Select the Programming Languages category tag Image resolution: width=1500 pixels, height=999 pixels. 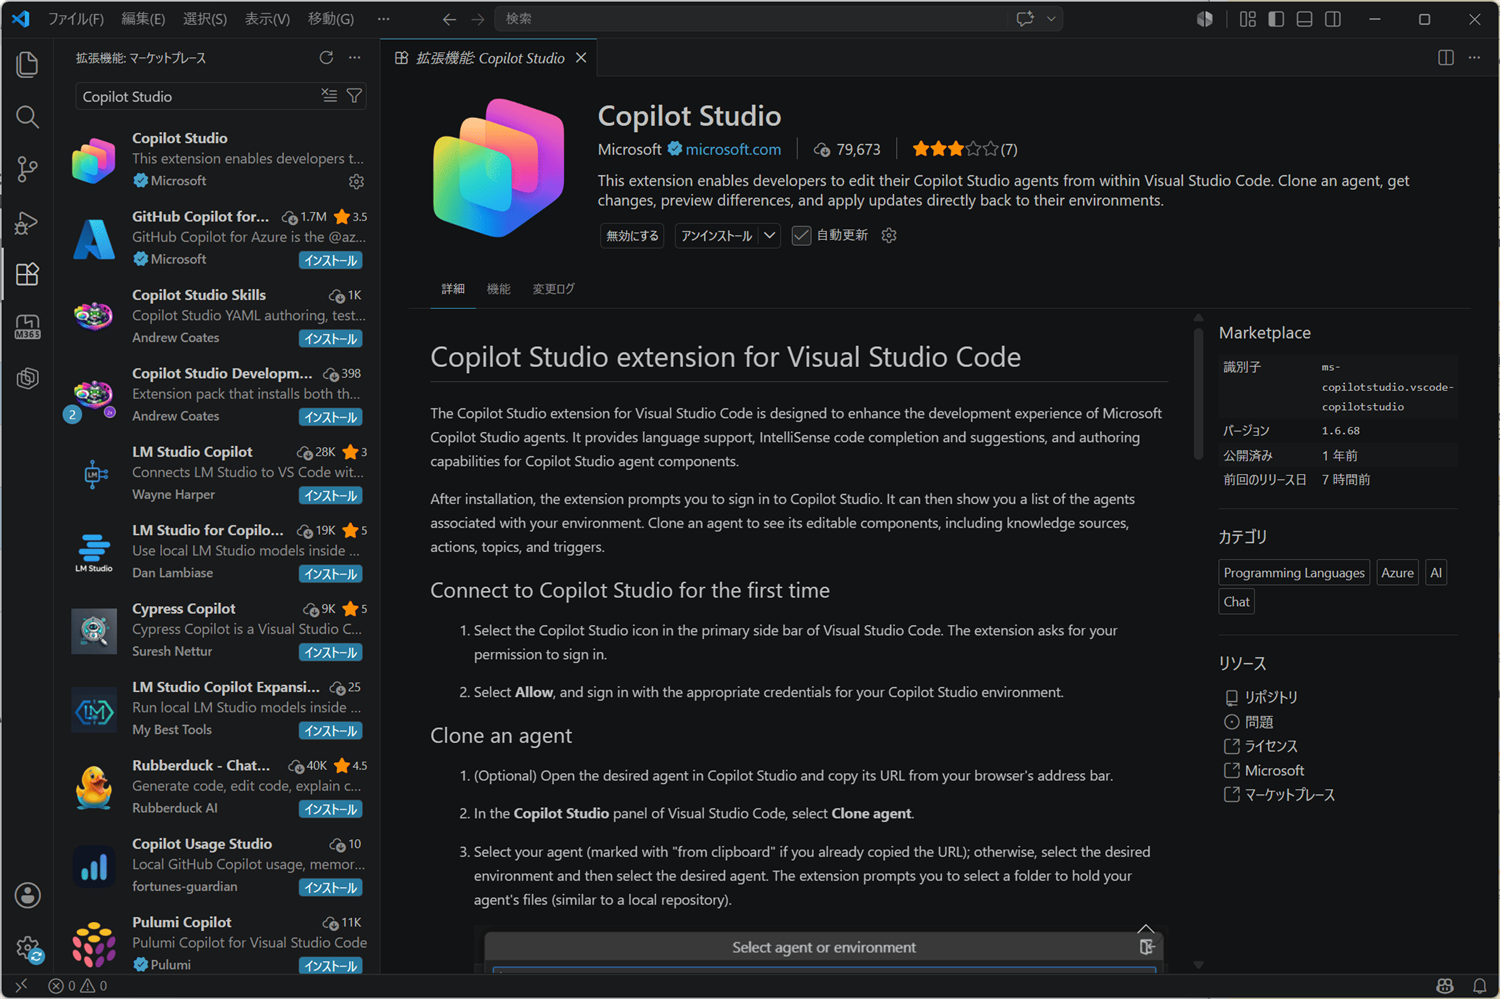pos(1294,573)
